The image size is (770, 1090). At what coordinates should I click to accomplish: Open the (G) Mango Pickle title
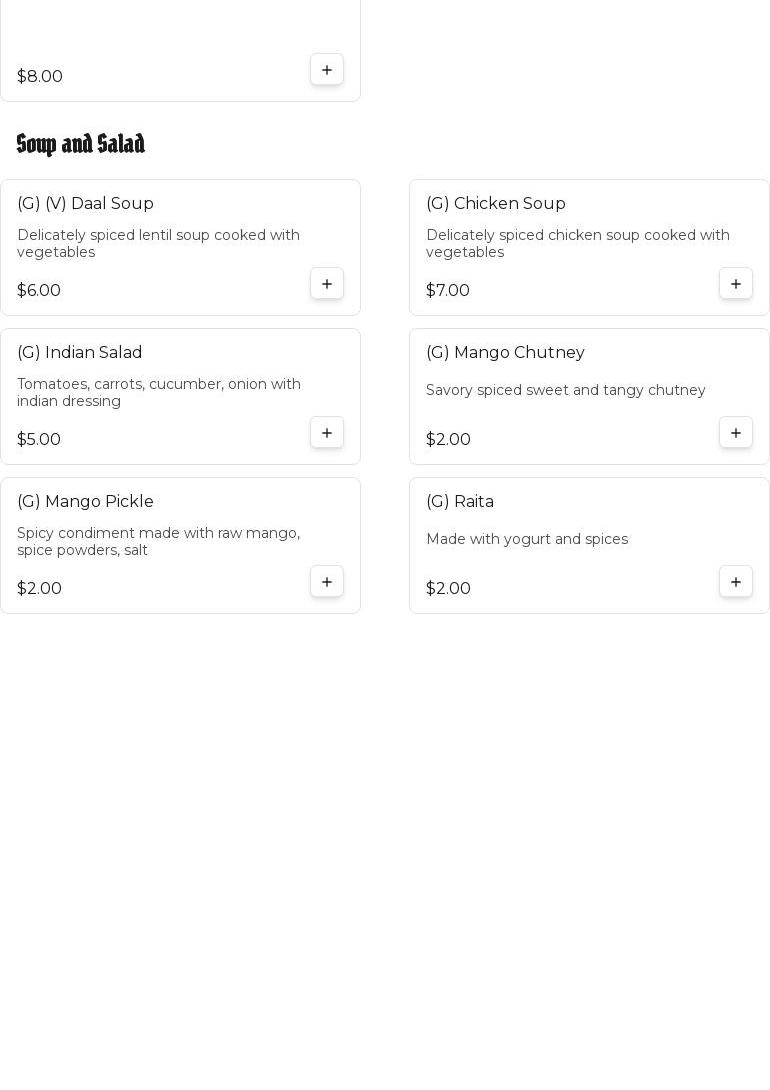click(85, 502)
